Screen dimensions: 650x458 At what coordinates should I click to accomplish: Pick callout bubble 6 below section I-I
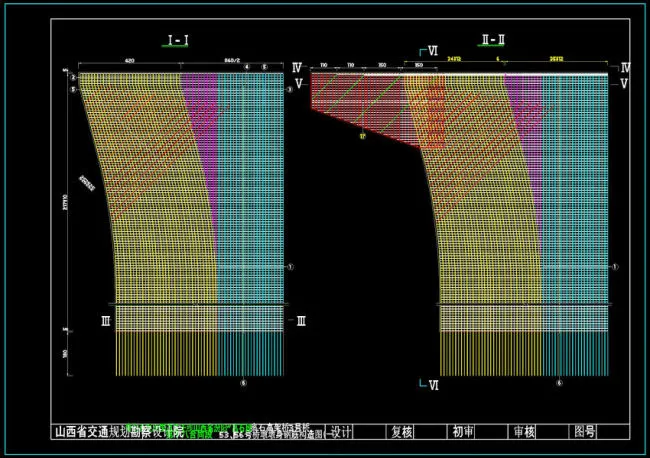click(244, 382)
